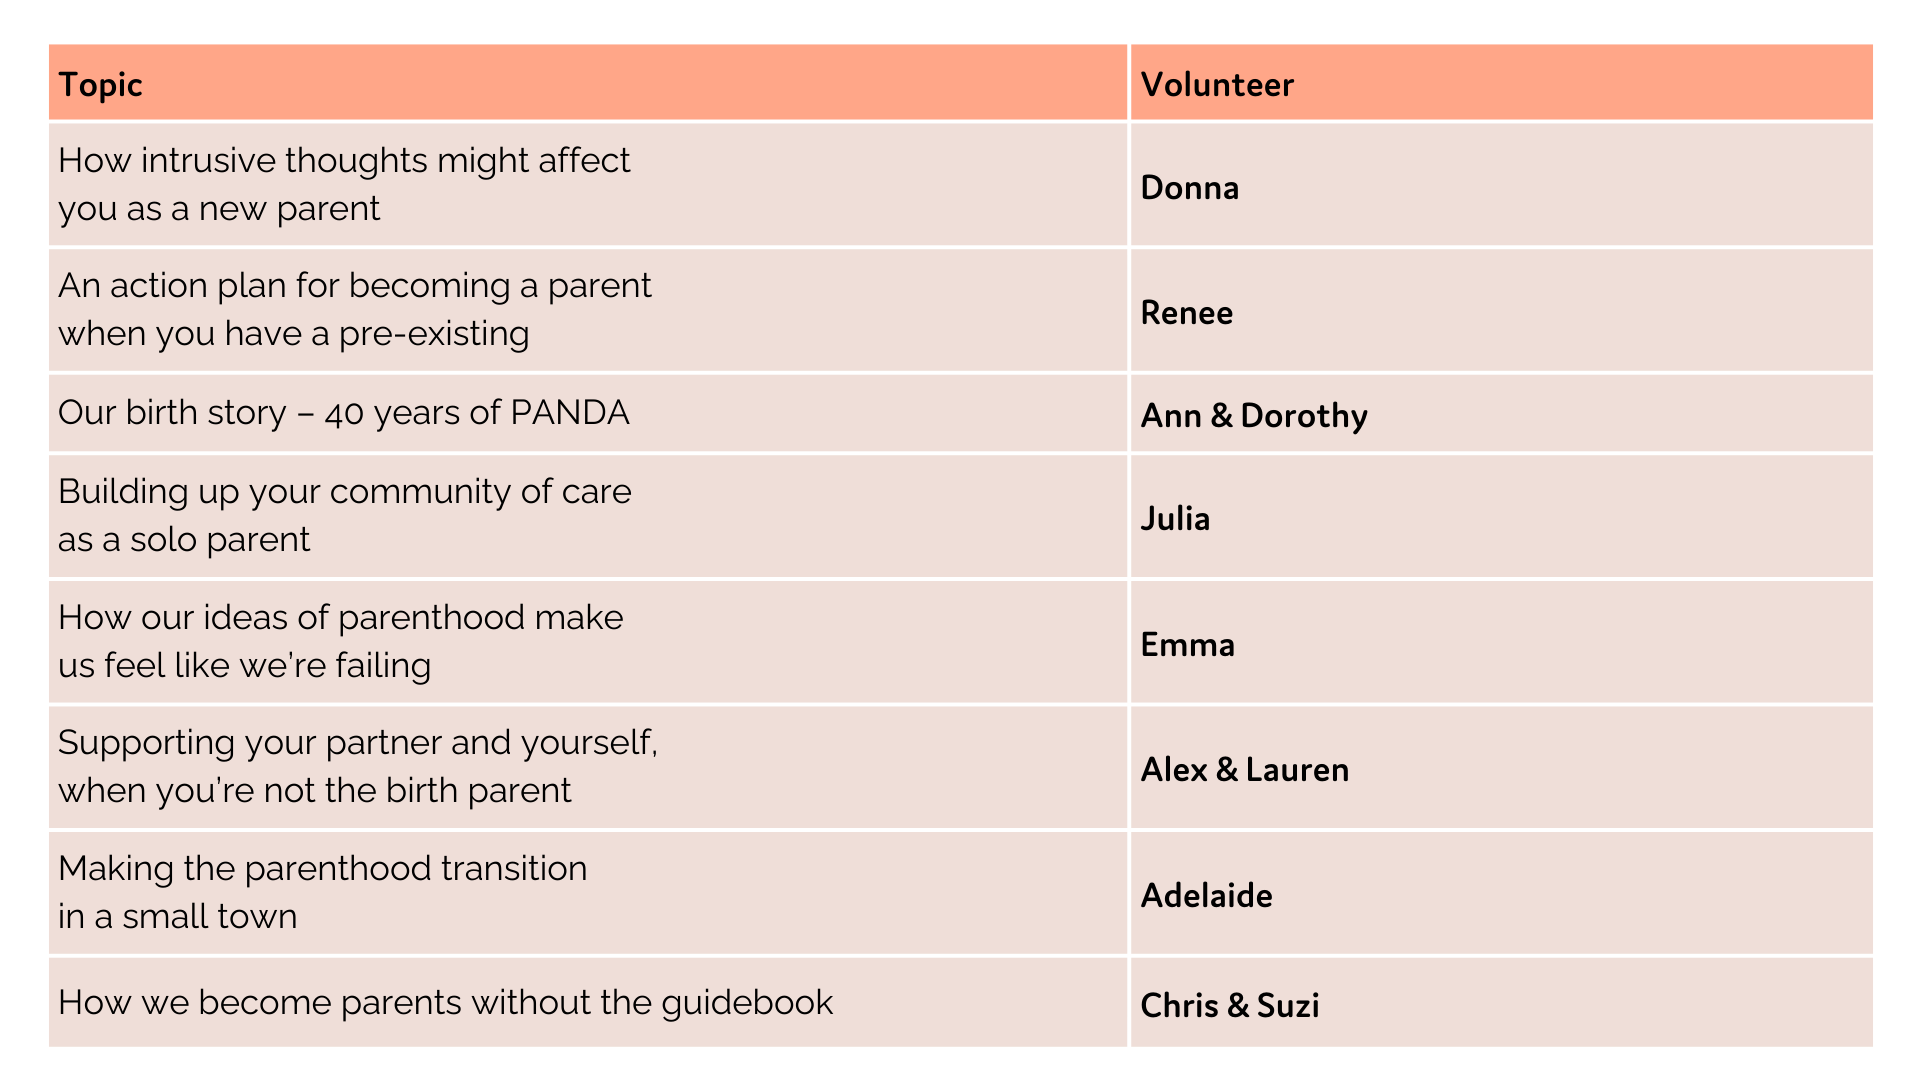This screenshot has height=1080, width=1920.
Task: Click Supporting your partner and yourself topic
Action: (x=588, y=768)
